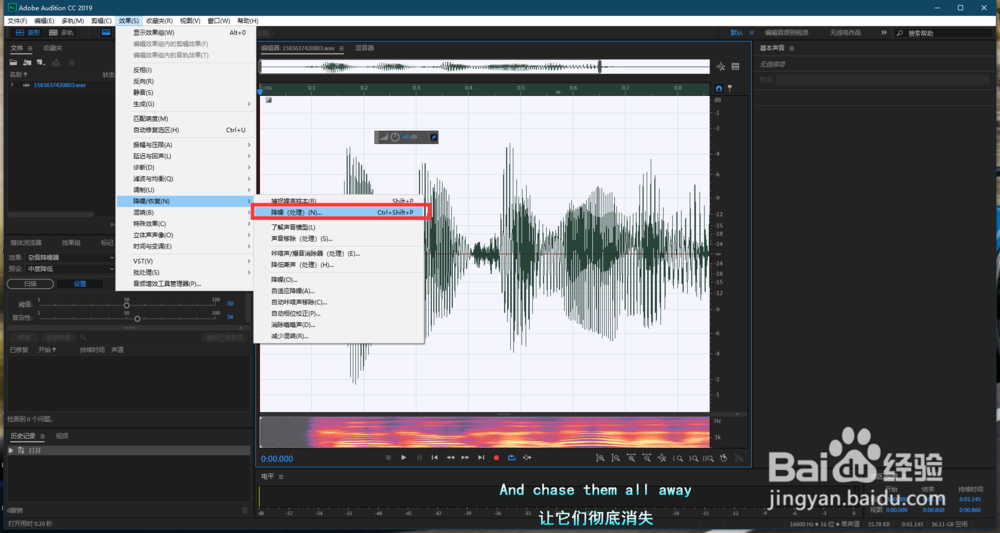Open 特殊效果(C) submenu

186,224
